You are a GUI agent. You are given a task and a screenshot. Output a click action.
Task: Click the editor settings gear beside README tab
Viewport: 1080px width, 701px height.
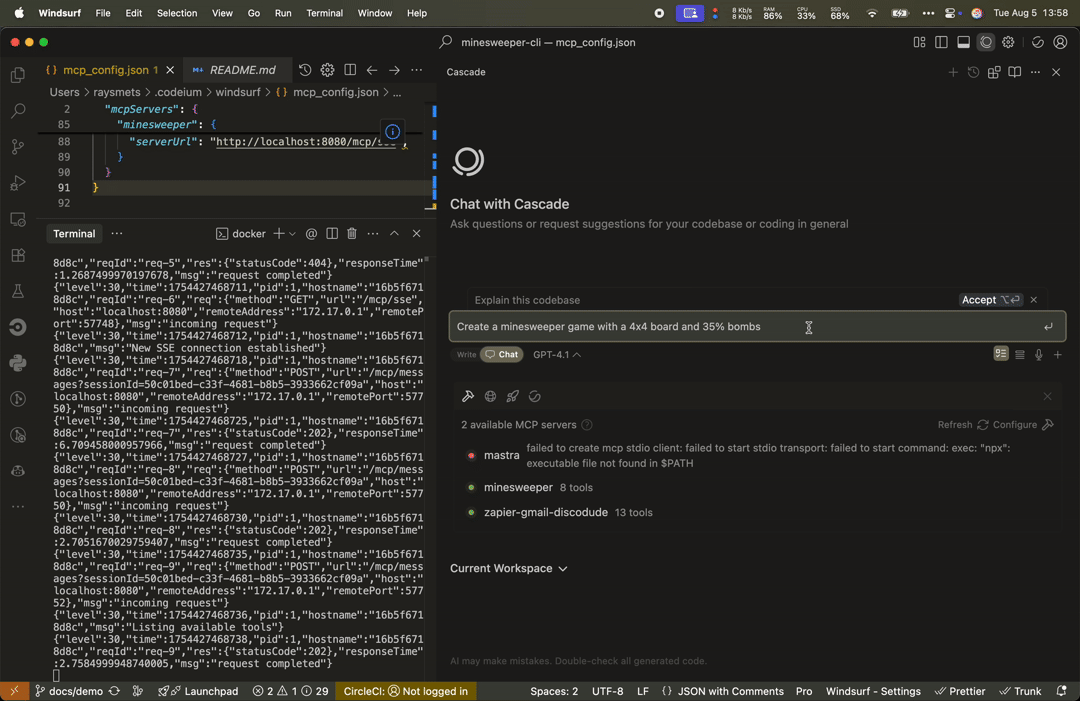[x=327, y=70]
